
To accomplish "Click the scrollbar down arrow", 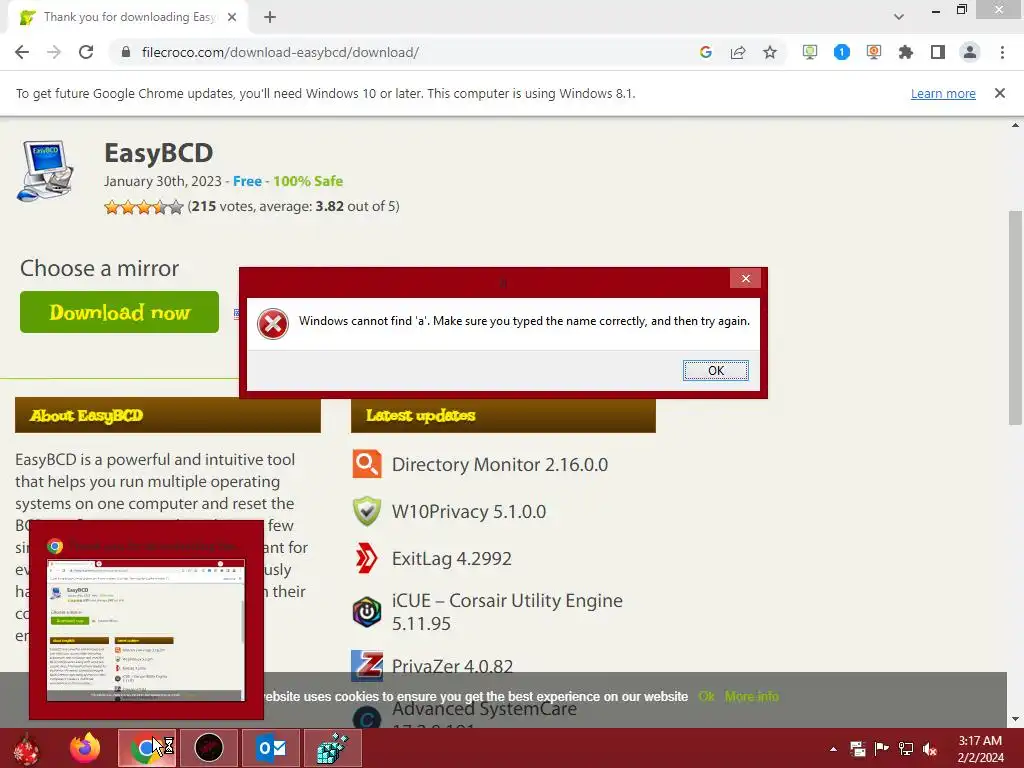I will (x=1015, y=720).
